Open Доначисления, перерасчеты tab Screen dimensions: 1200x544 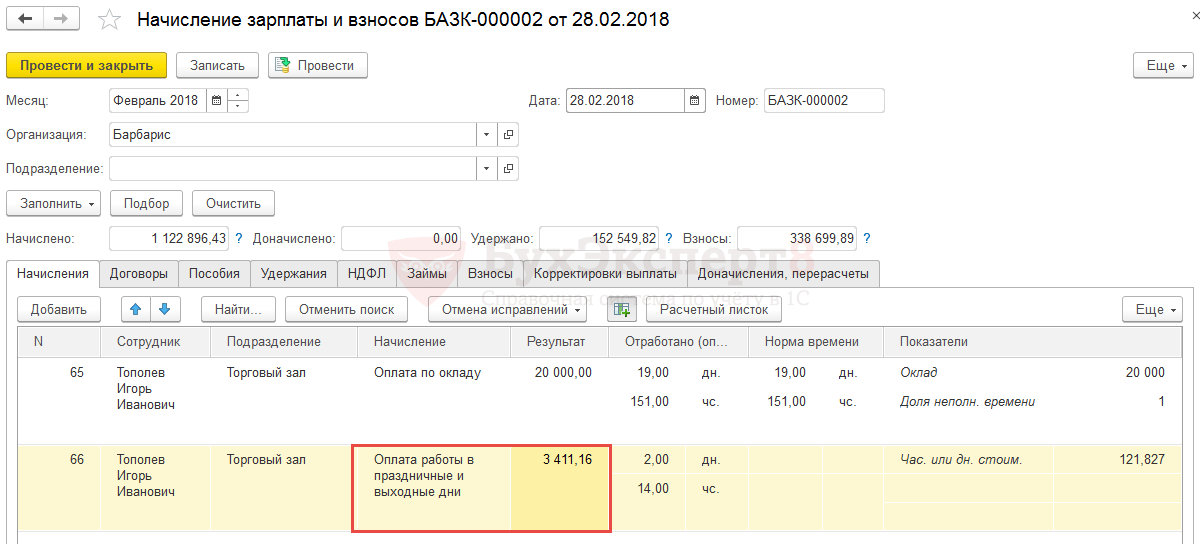(x=784, y=273)
